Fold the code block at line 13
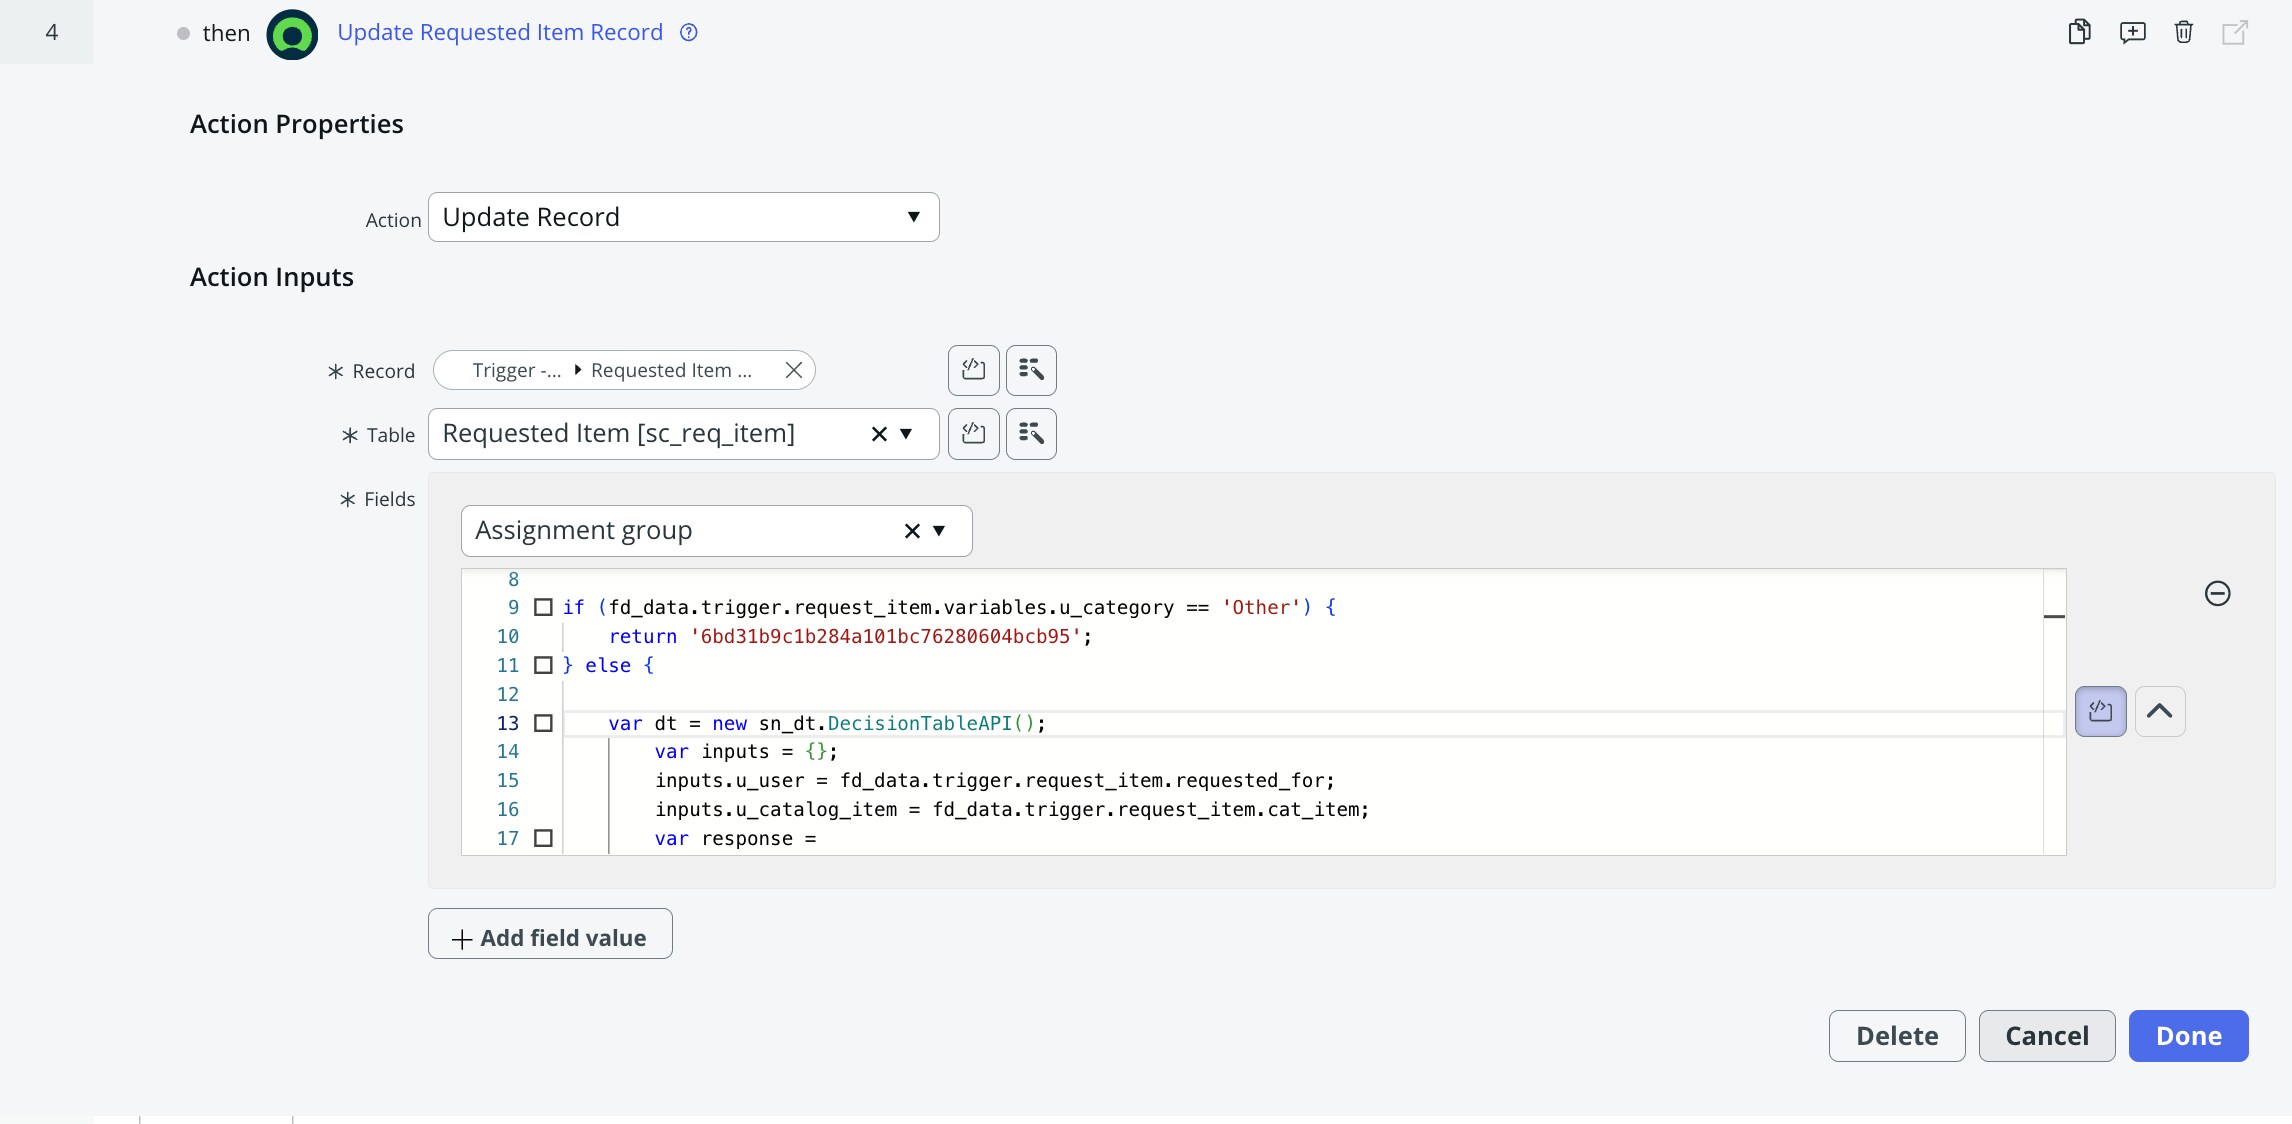This screenshot has height=1124, width=2292. coord(543,723)
